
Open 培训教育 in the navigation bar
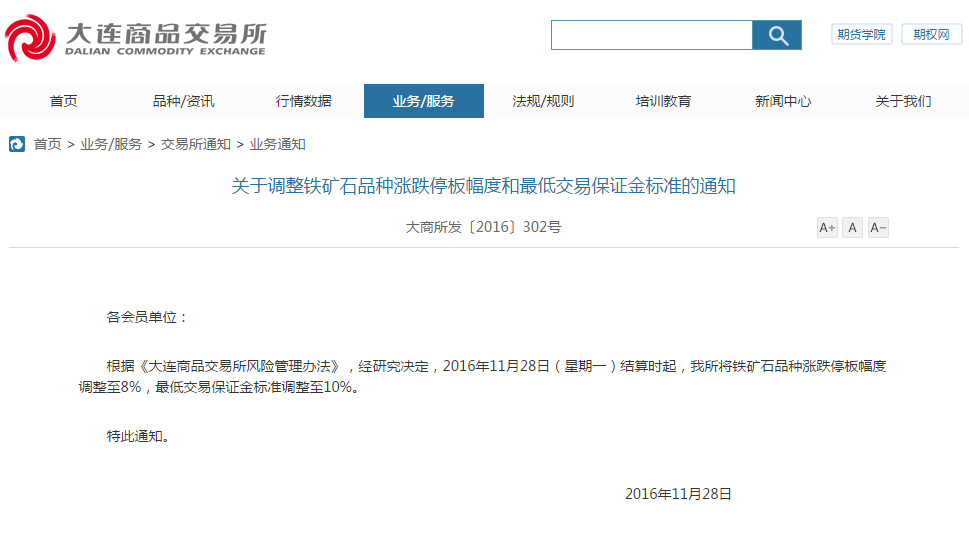(663, 101)
